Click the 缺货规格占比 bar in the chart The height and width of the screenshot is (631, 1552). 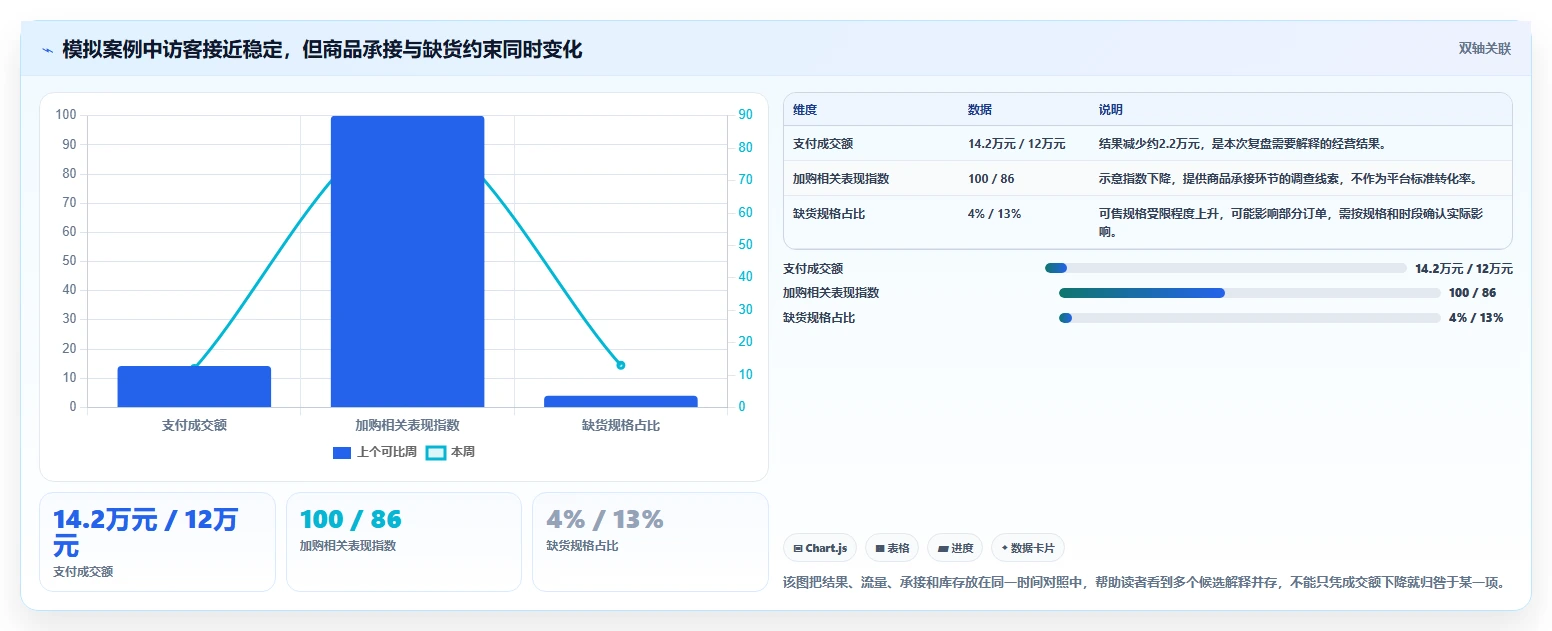pos(620,401)
